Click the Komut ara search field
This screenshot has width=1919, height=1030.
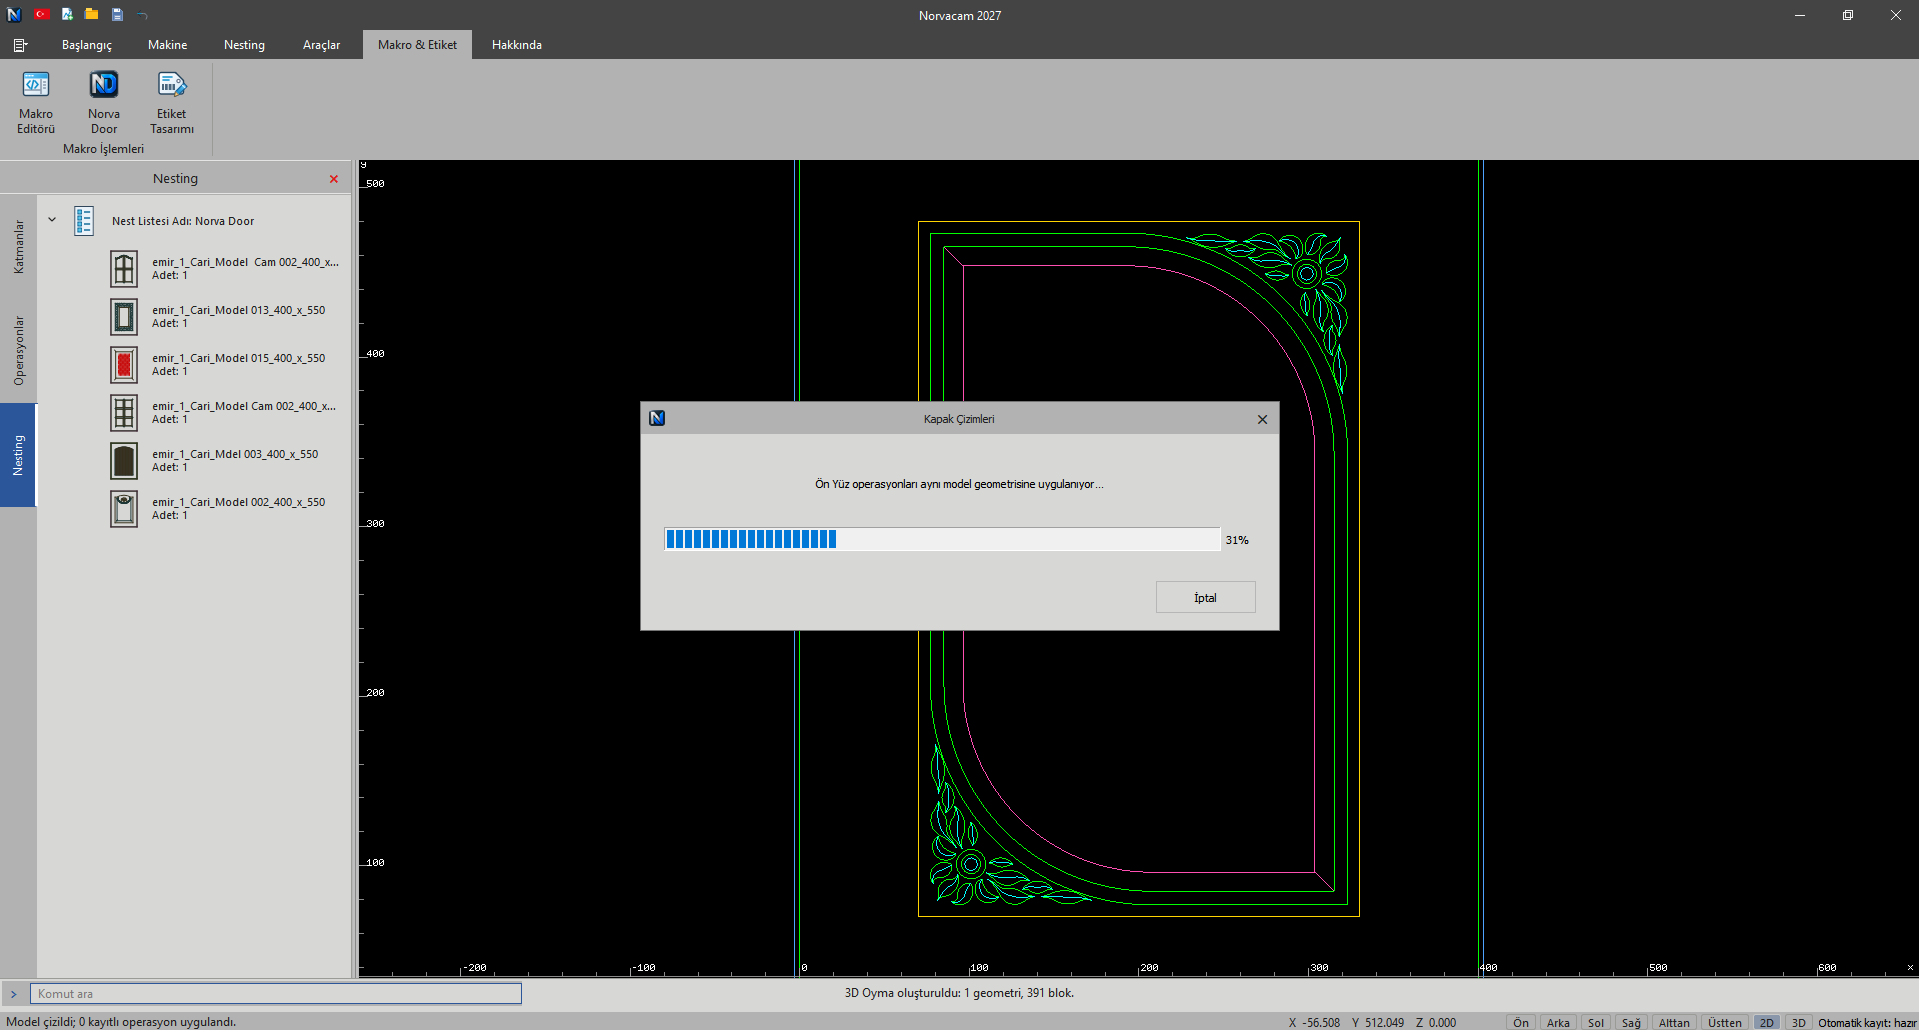[x=276, y=993]
